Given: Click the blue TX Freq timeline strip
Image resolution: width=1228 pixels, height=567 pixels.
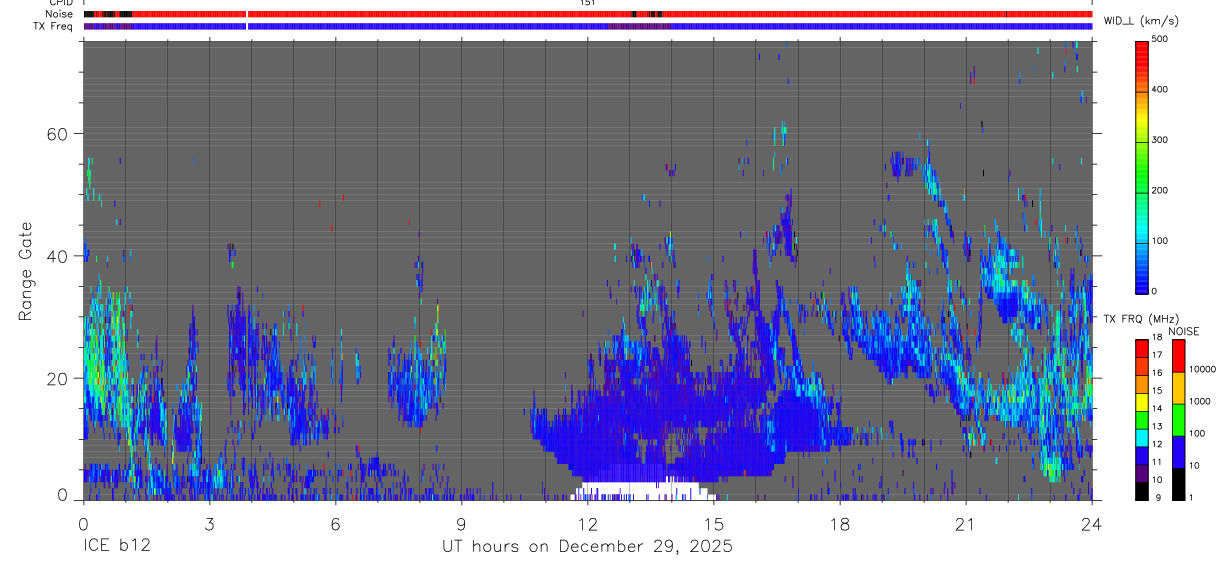Looking at the screenshot, I should point(588,26).
